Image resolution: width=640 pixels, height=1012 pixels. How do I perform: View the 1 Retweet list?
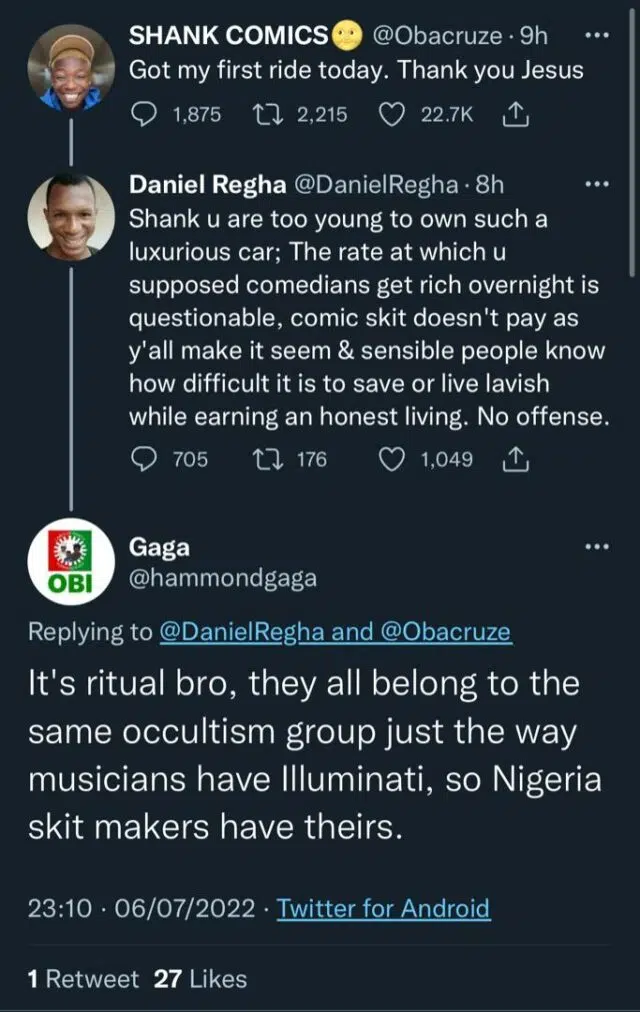(84, 979)
